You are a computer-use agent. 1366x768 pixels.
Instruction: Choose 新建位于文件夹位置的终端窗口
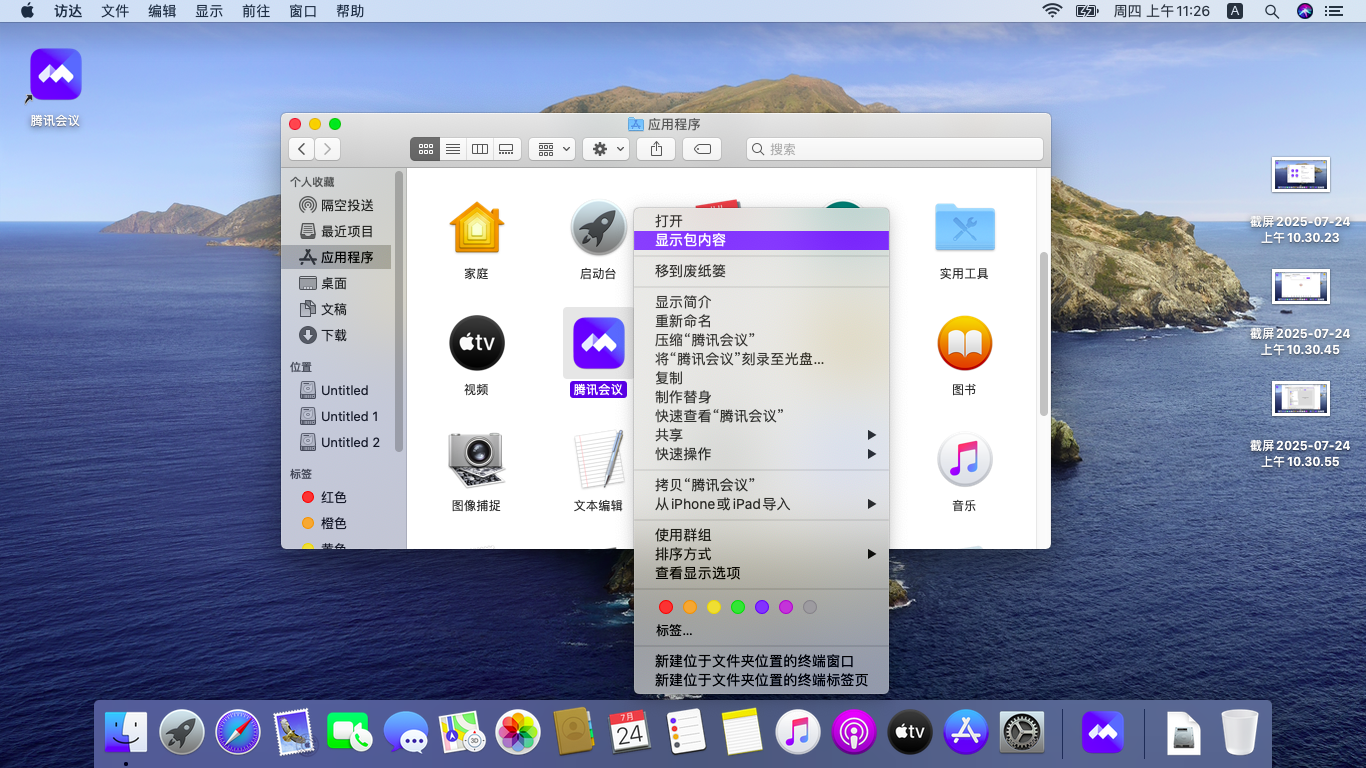(x=761, y=661)
